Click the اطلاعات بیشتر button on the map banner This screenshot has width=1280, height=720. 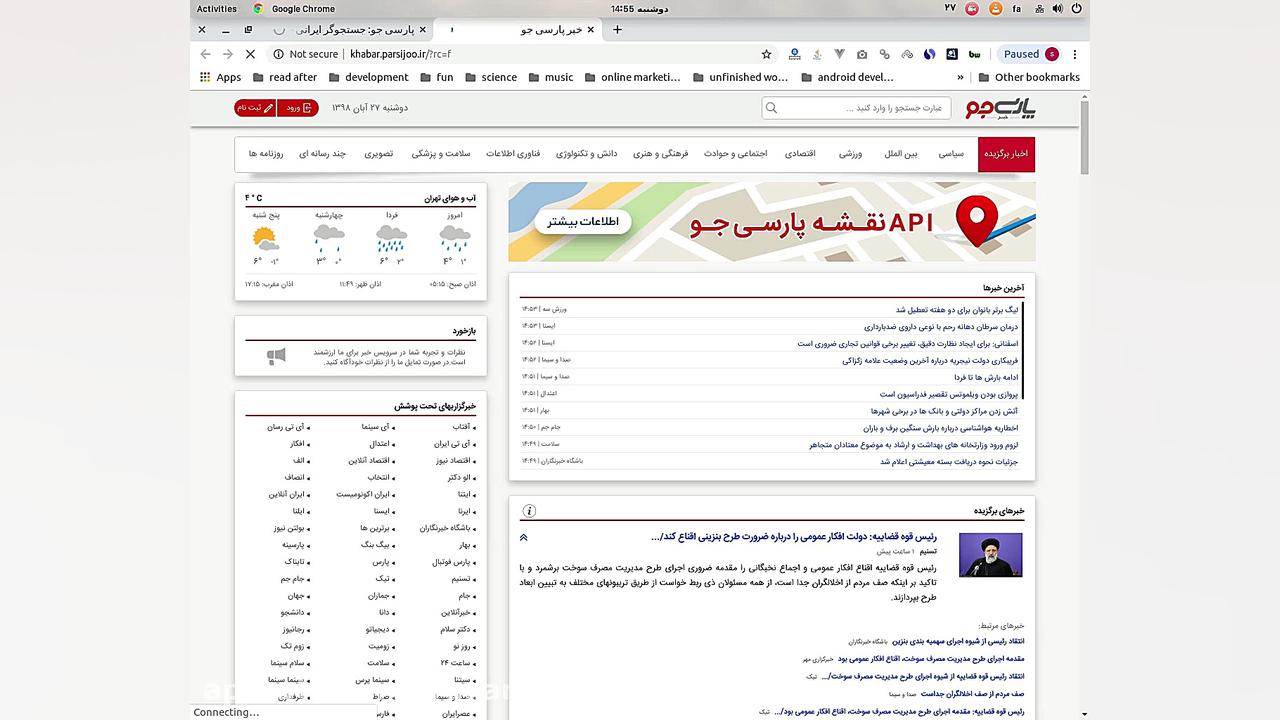(581, 222)
